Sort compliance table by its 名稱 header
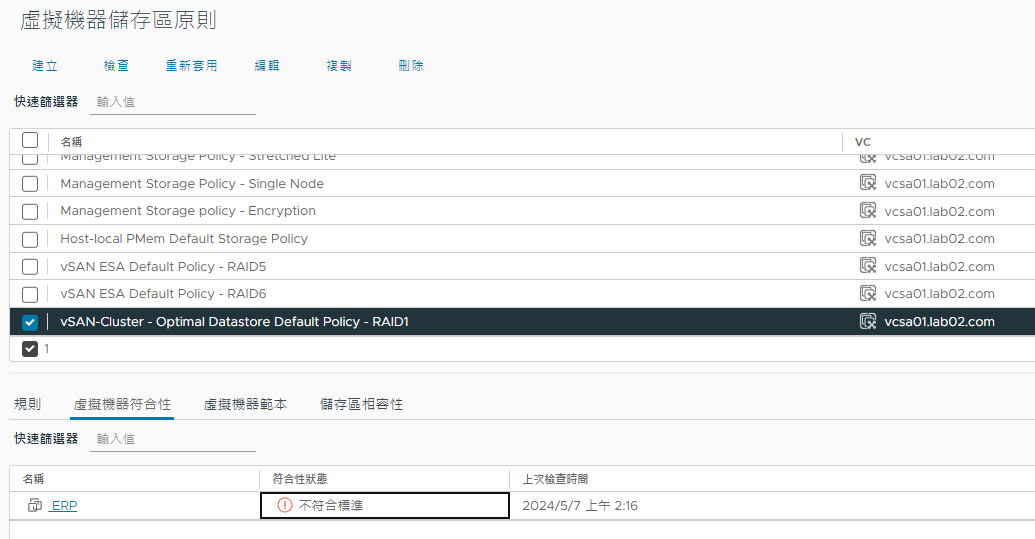The width and height of the screenshot is (1035, 539). click(x=33, y=479)
